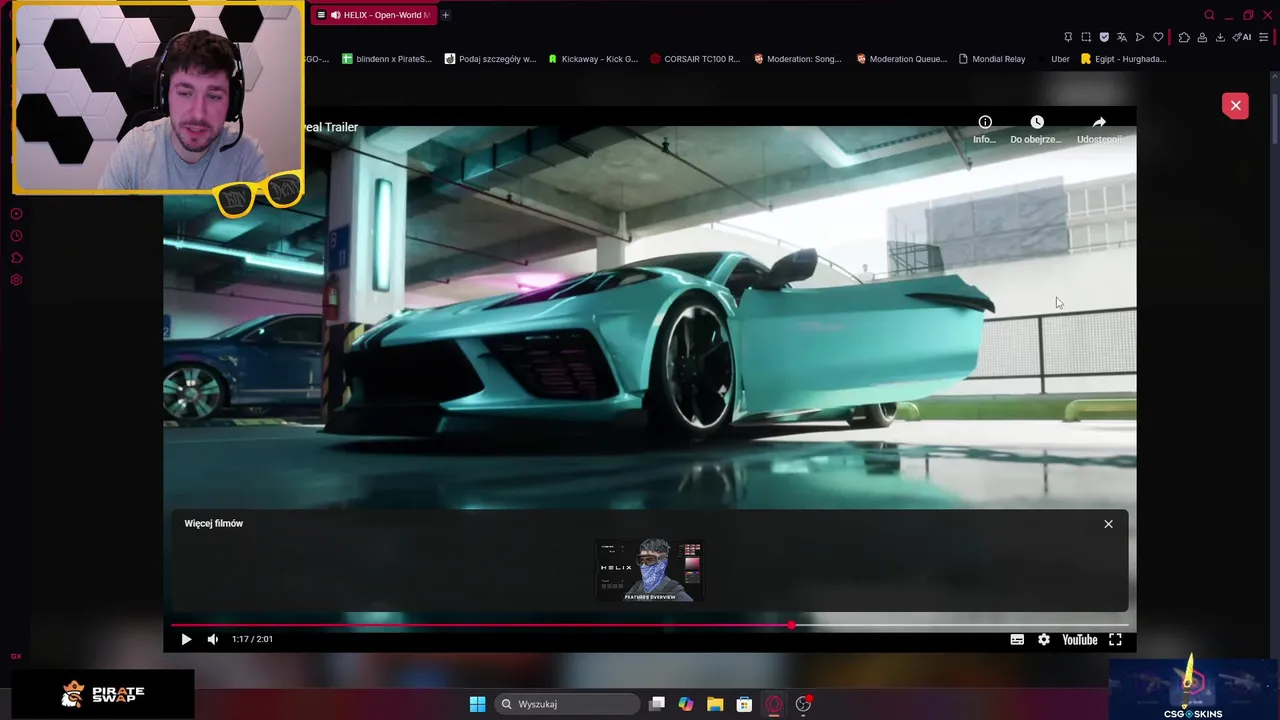Open Moderation Queue... bookmark

tap(901, 59)
